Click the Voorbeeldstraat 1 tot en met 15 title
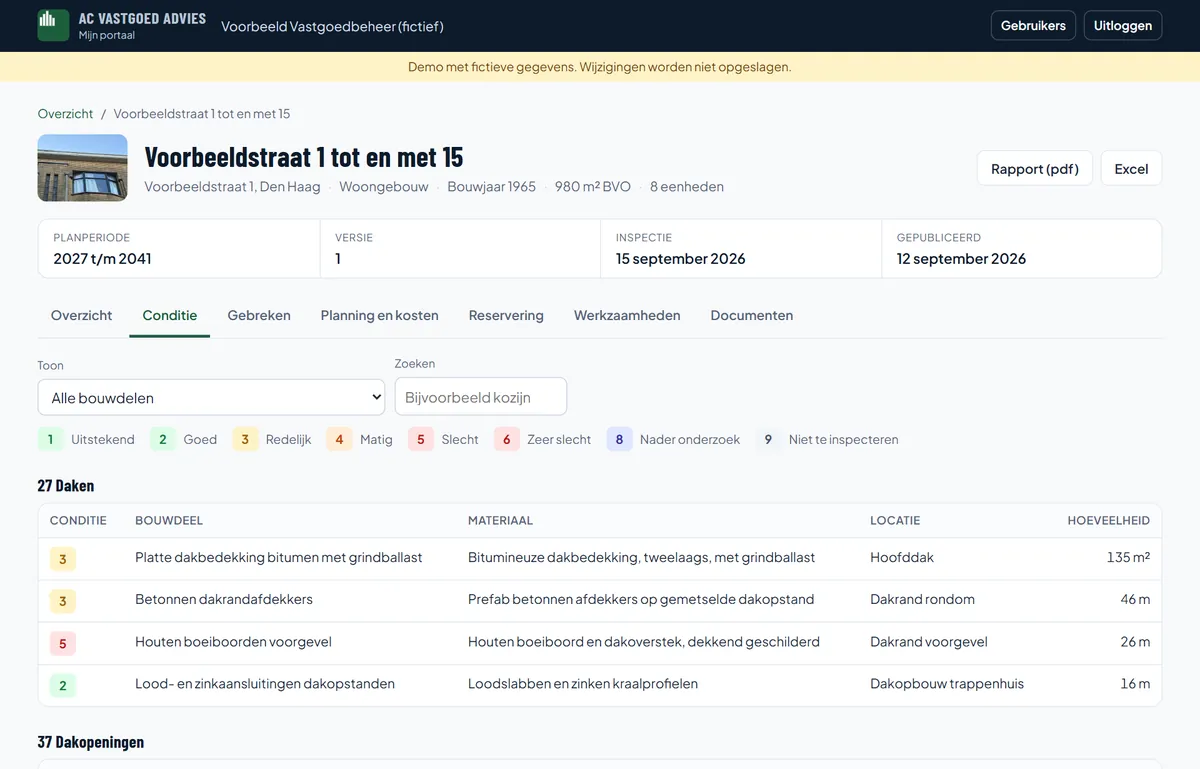This screenshot has height=769, width=1200. coord(304,157)
